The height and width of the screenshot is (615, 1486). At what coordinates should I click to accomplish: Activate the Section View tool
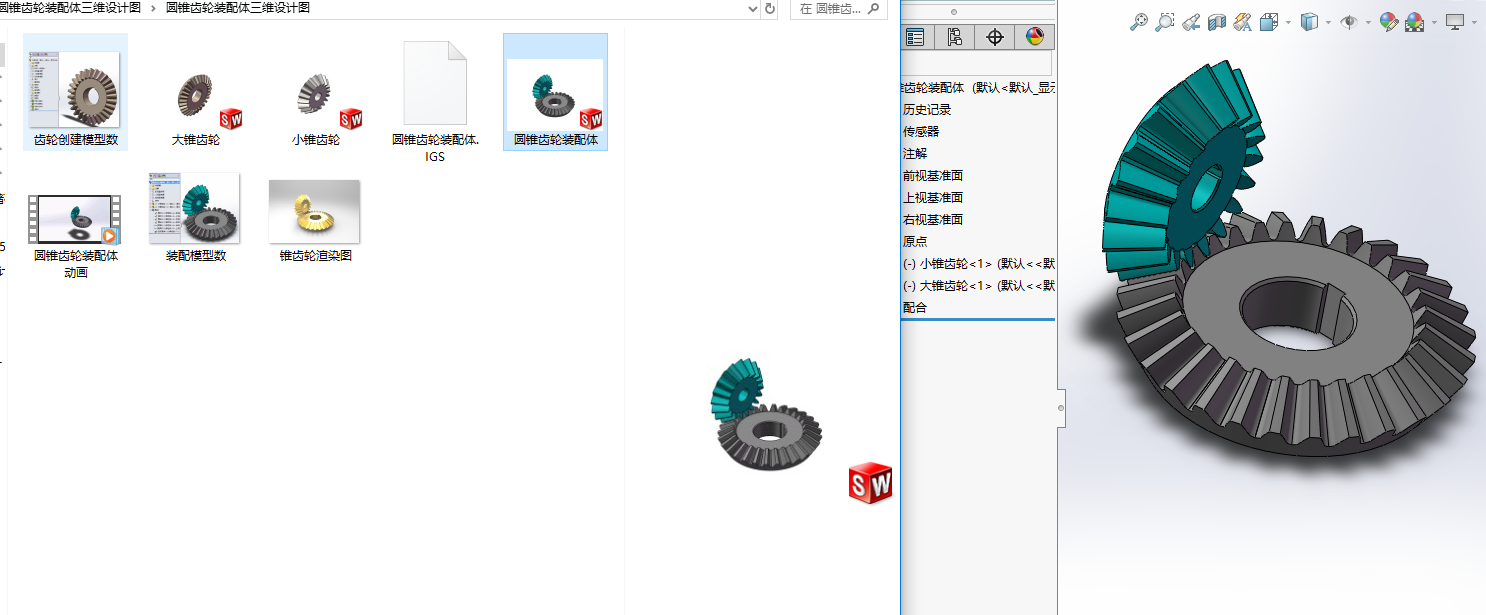pos(1217,21)
